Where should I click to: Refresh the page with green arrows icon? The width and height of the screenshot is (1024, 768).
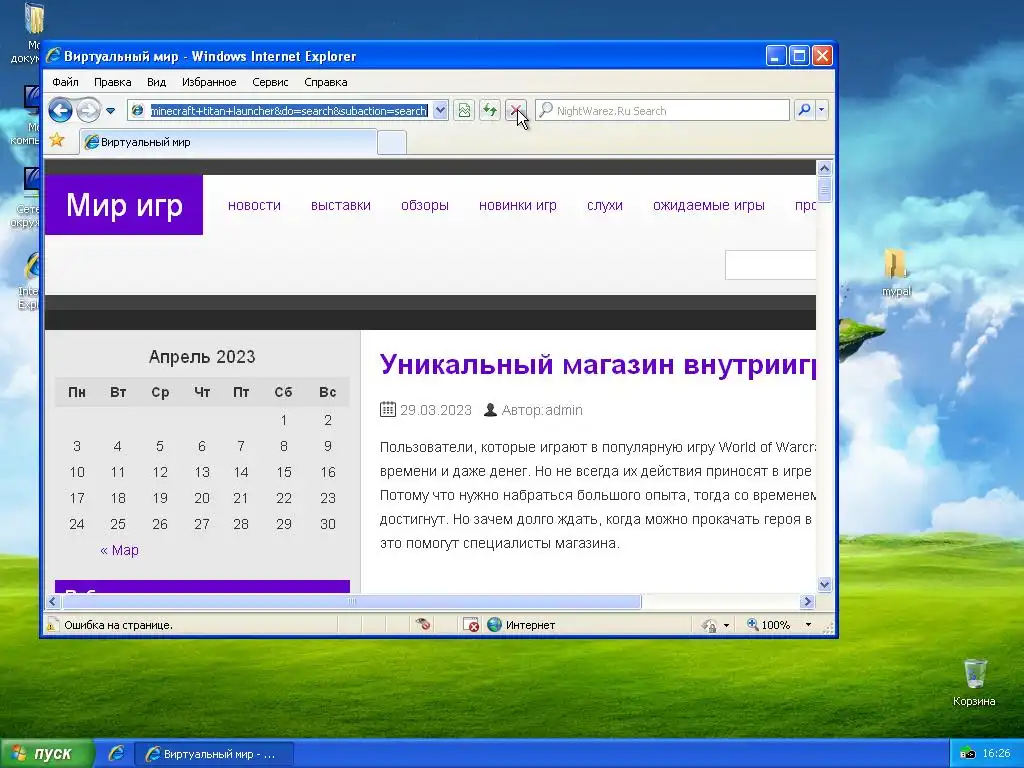(x=489, y=110)
